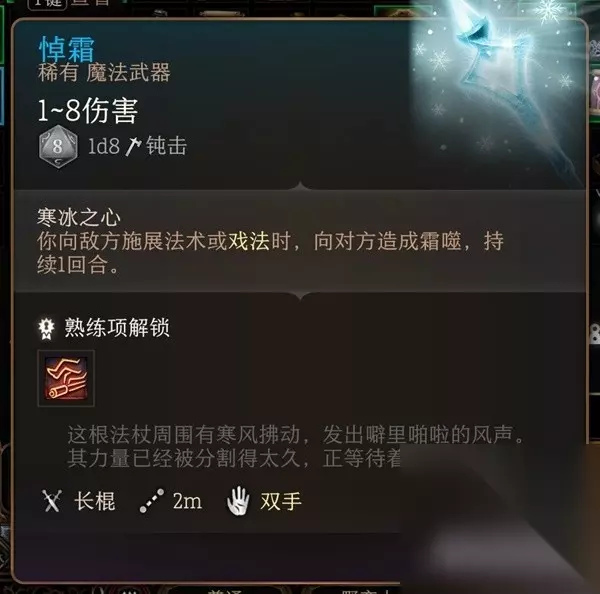Click the 1d8 dice roll text
600x594 pixels.
[104, 147]
